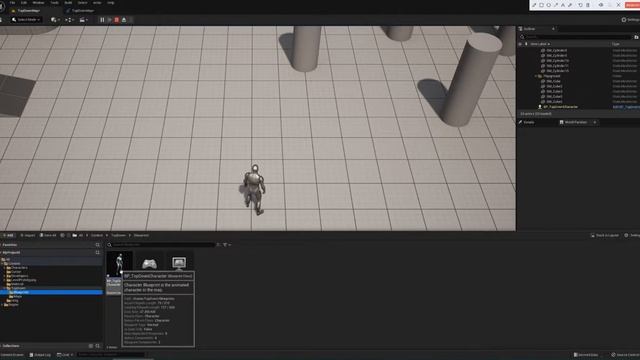The image size is (640, 360).
Task: Close the World Partition tab
Action: point(595,122)
